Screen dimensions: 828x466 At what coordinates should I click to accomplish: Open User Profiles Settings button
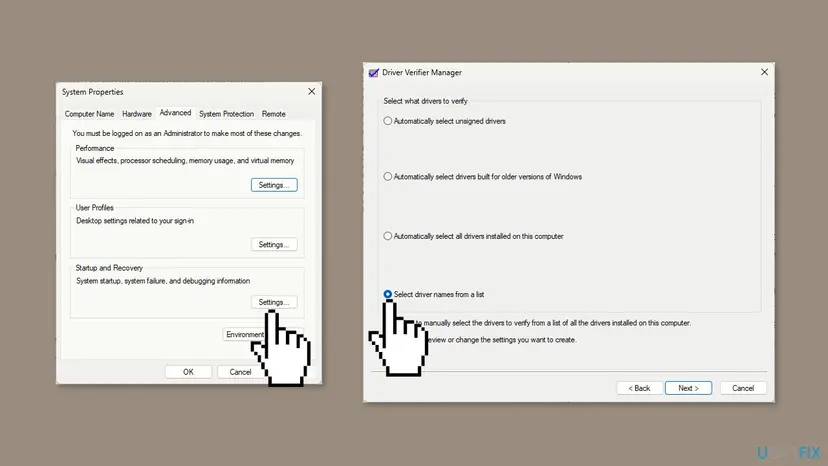click(x=274, y=245)
